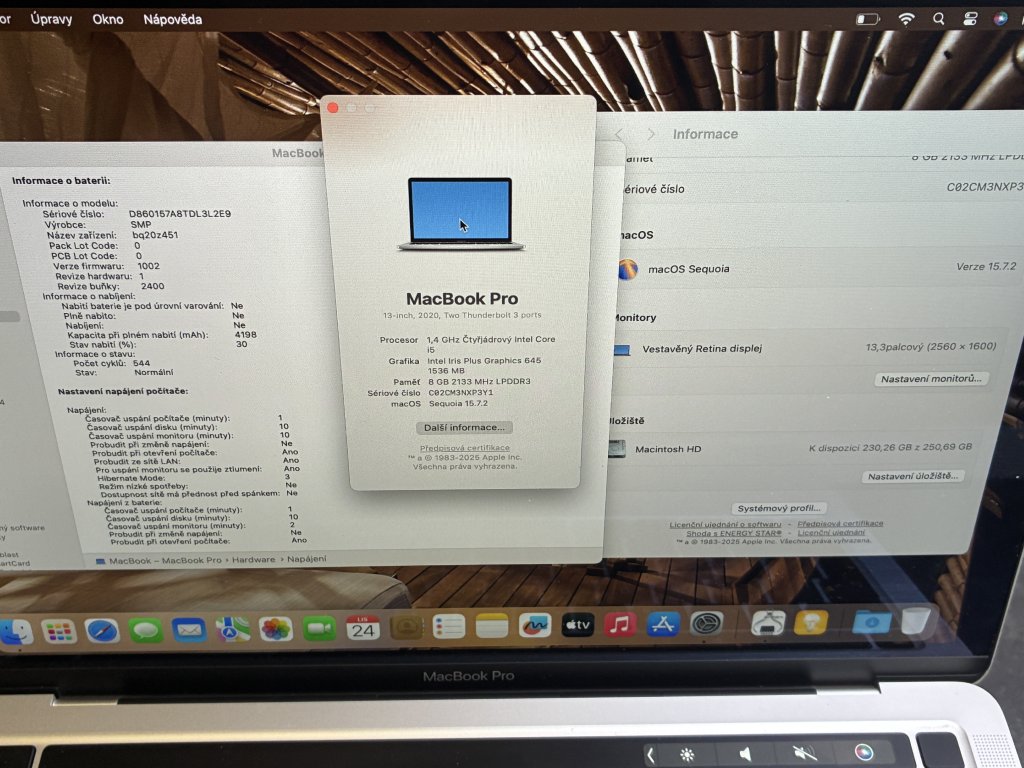Open Spotlight search in menu bar
The width and height of the screenshot is (1024, 768).
pos(938,19)
